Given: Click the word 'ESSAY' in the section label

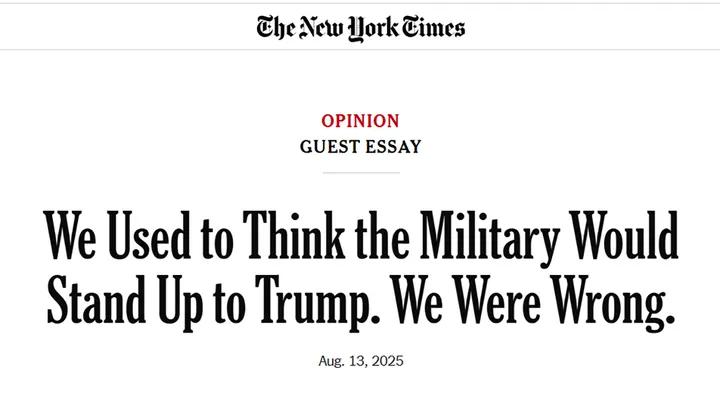Looking at the screenshot, I should 394,147.
